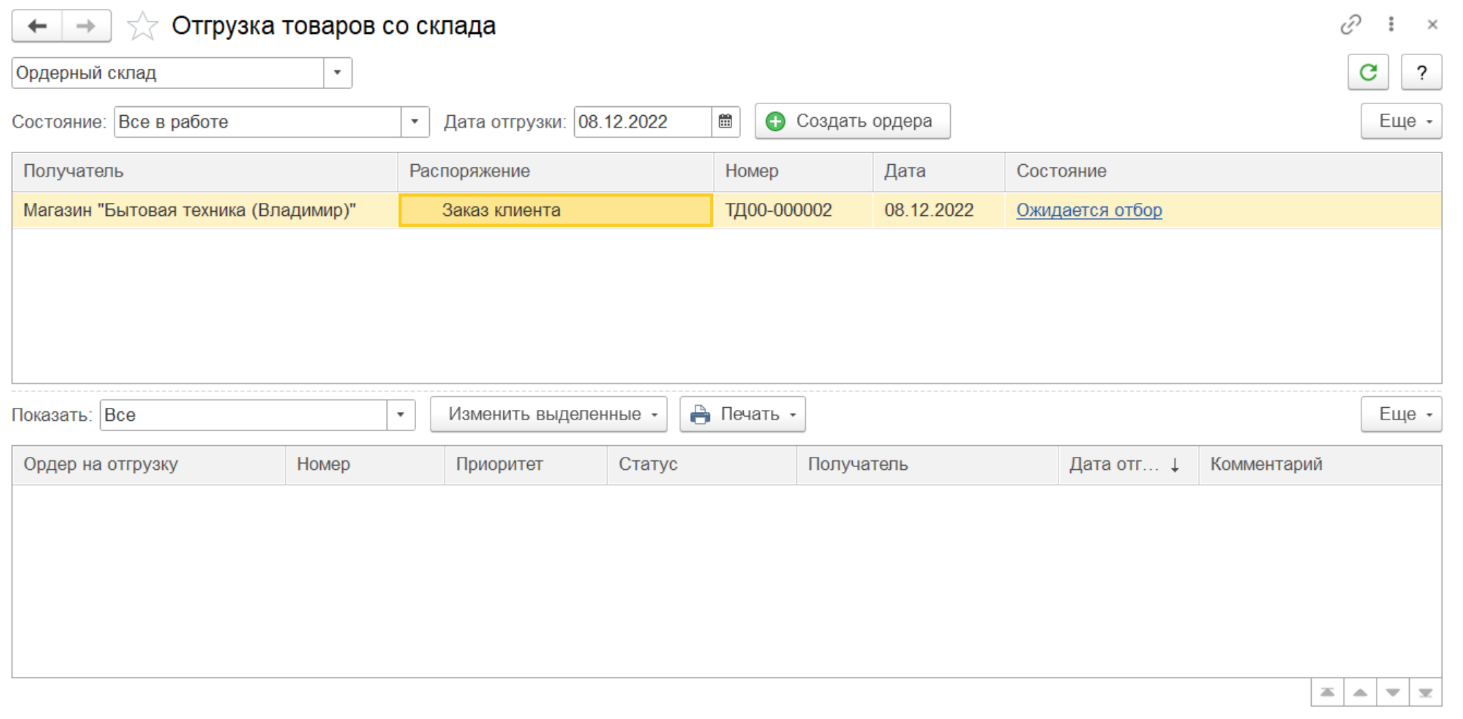Image resolution: width=1463 pixels, height=719 pixels.
Task: Open the upper Еще menu
Action: click(x=1401, y=122)
